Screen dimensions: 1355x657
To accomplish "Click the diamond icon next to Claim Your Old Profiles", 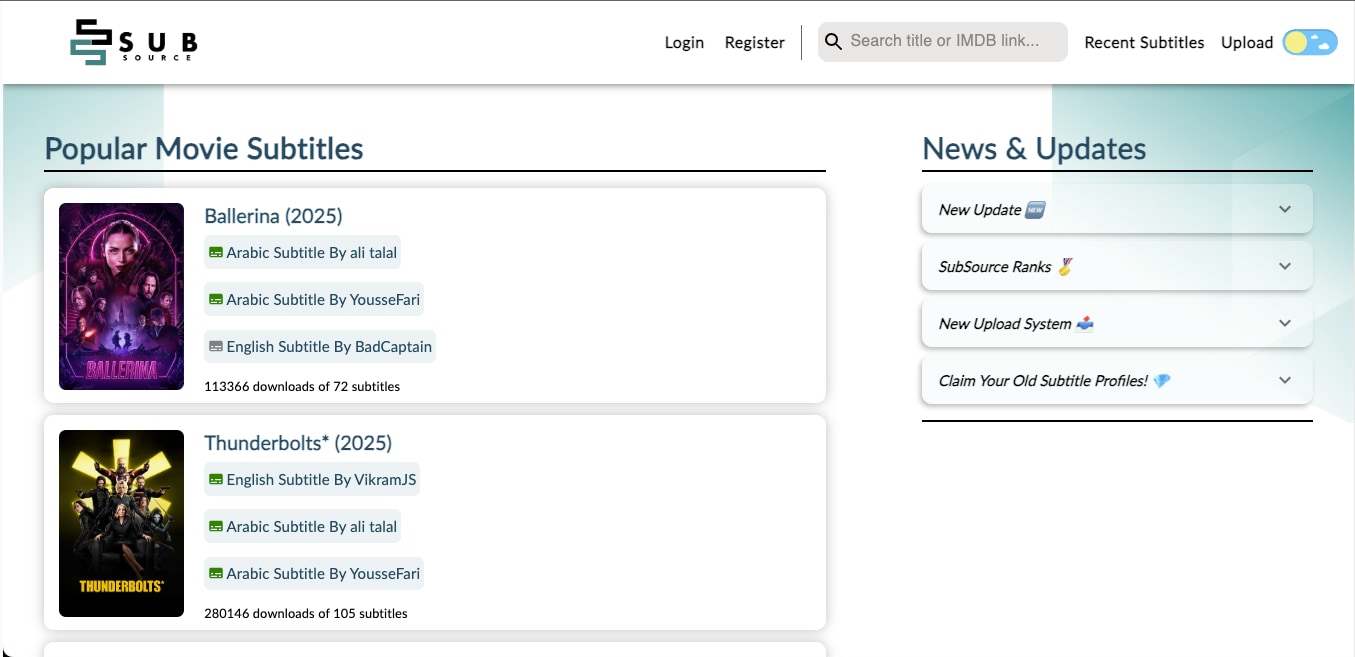I will point(1161,380).
